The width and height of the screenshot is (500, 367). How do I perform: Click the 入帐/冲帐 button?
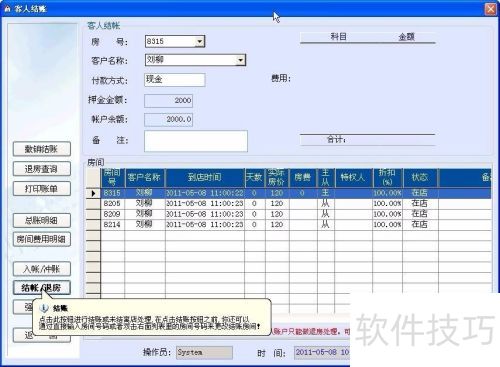42,269
